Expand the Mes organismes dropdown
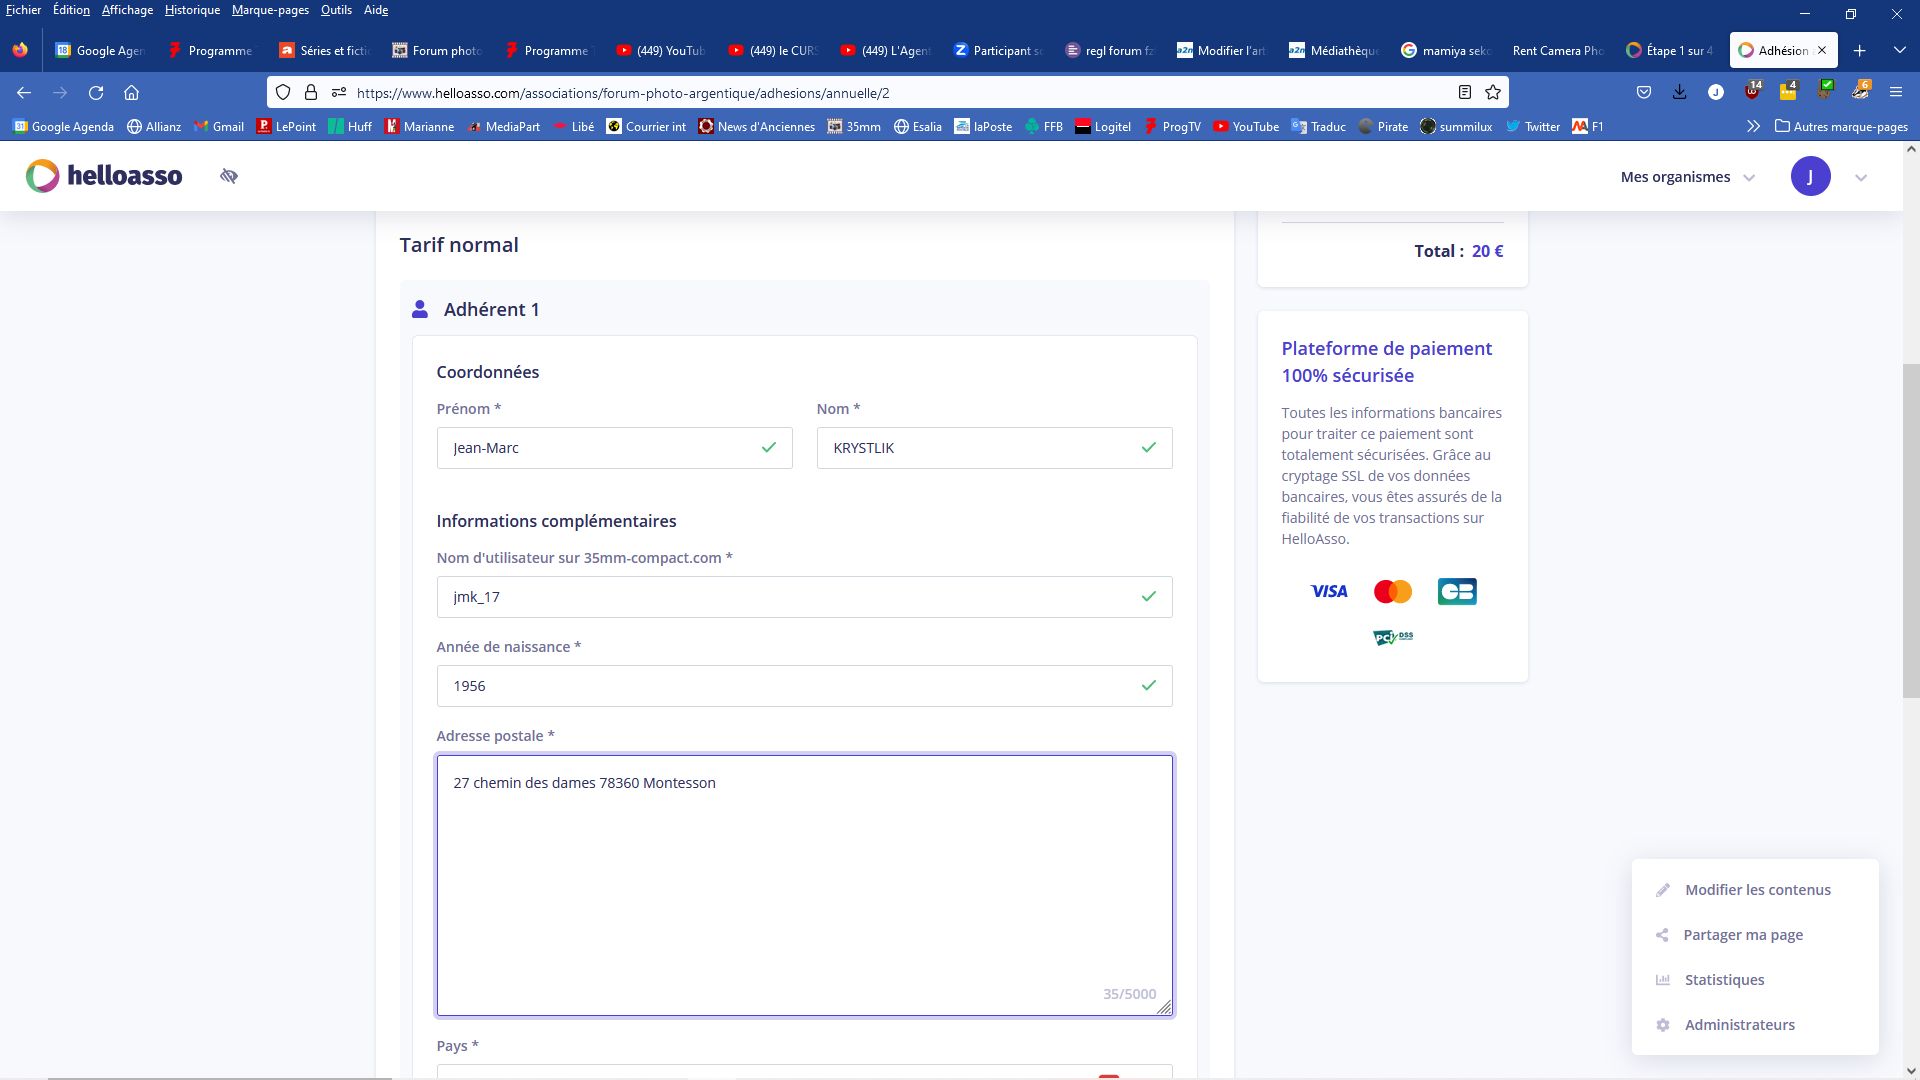This screenshot has width=1920, height=1080. pos(1688,177)
